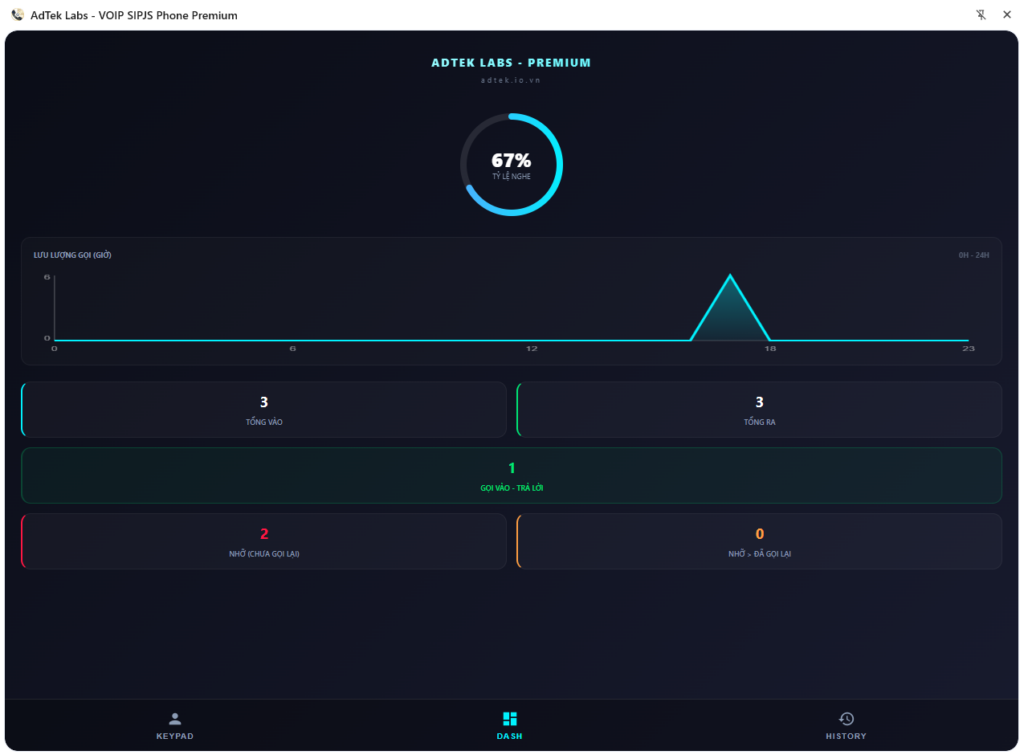Select the Tổng Ra card
1024x755 pixels.
[x=759, y=409]
